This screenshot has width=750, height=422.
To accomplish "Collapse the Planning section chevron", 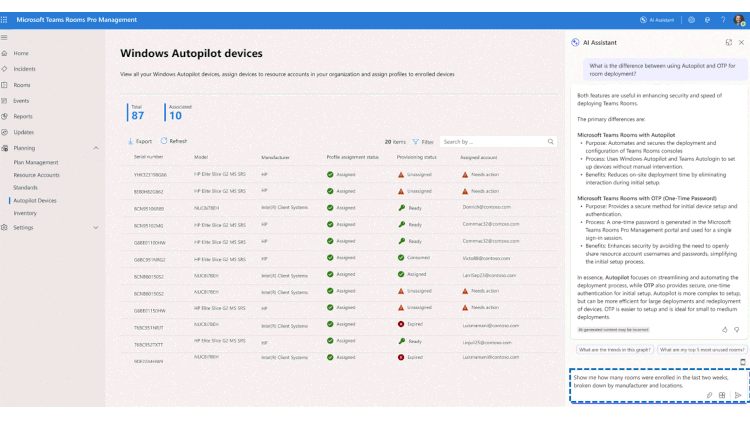I will [x=96, y=148].
